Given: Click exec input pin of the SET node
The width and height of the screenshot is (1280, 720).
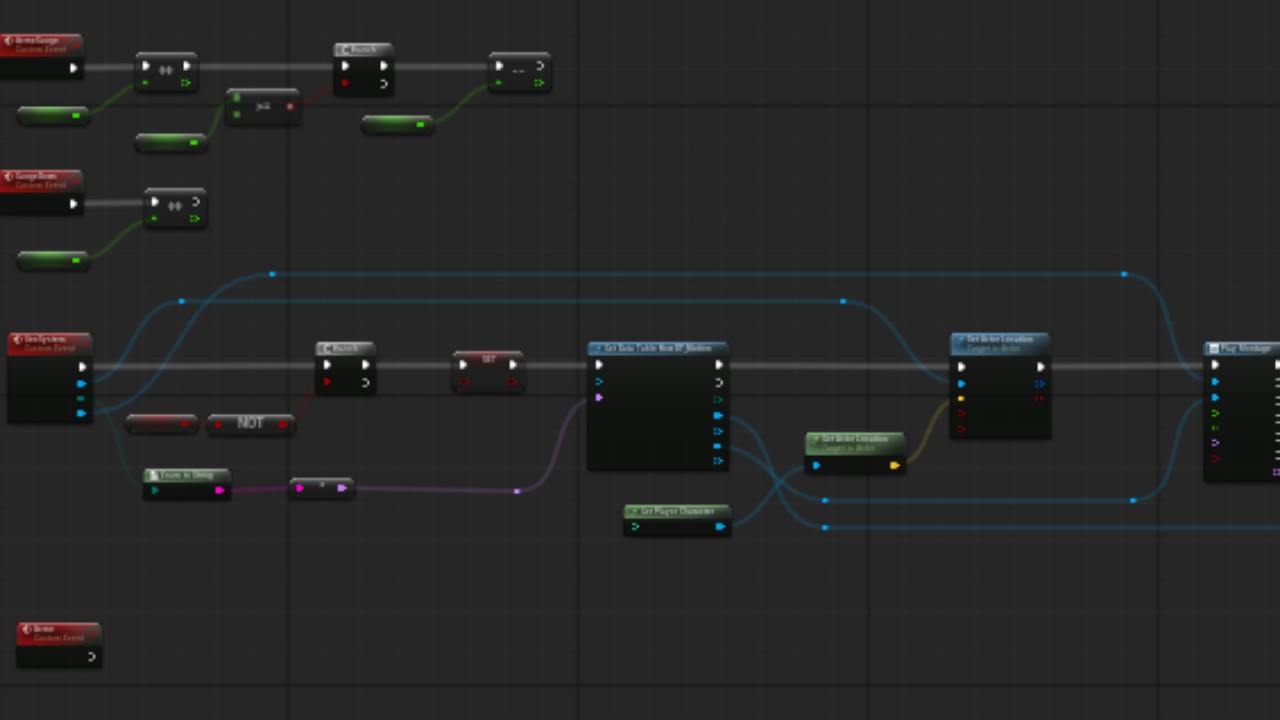Looking at the screenshot, I should point(463,365).
